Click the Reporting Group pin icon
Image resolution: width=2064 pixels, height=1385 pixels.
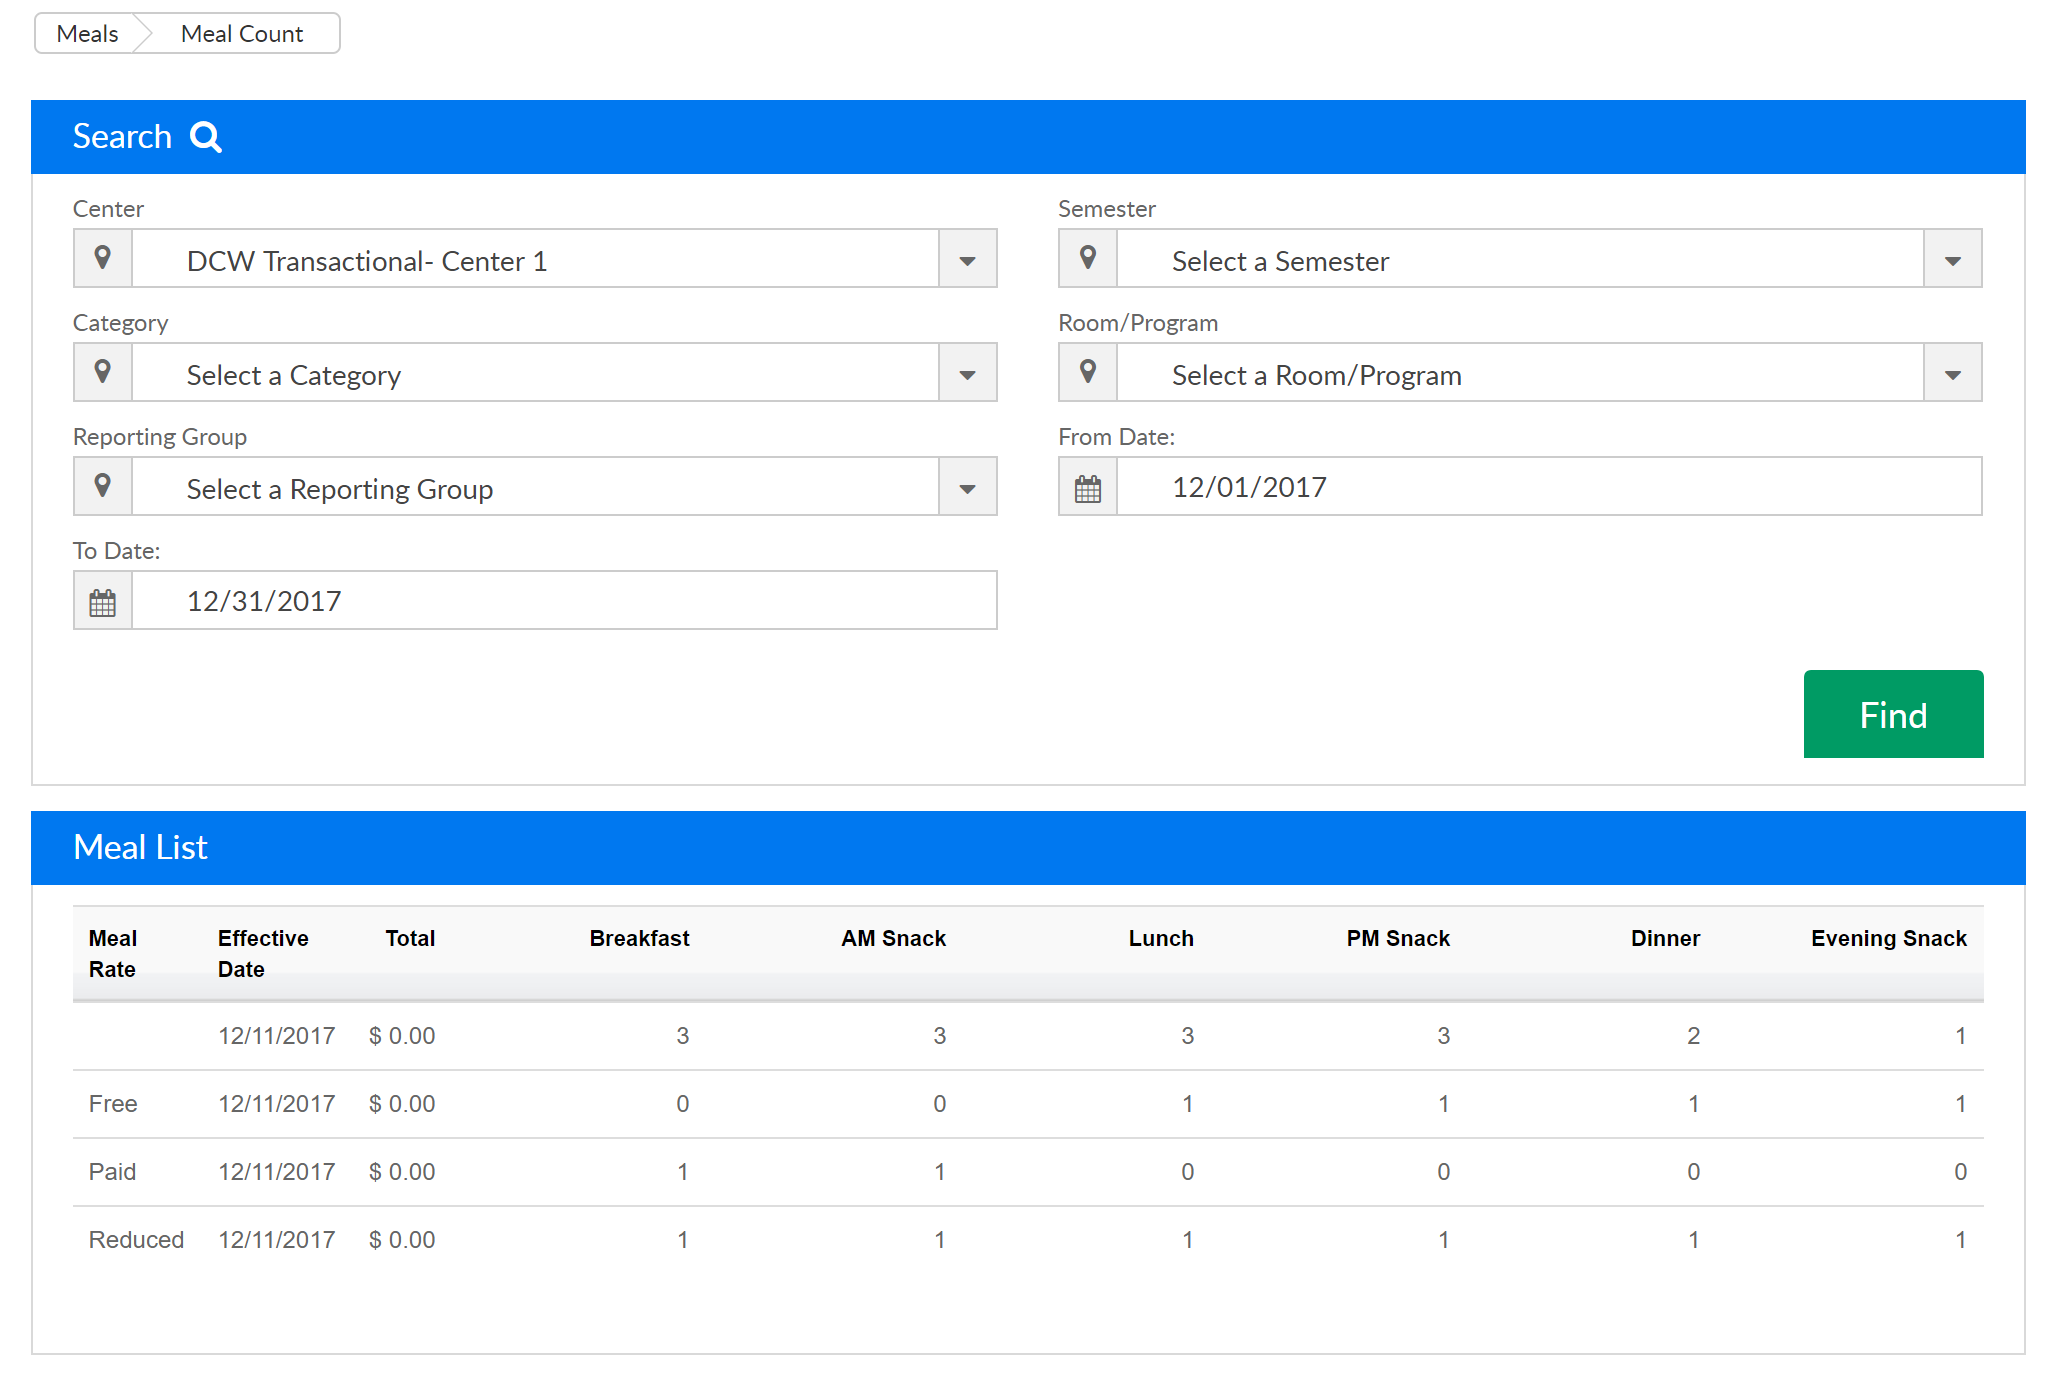pos(102,487)
